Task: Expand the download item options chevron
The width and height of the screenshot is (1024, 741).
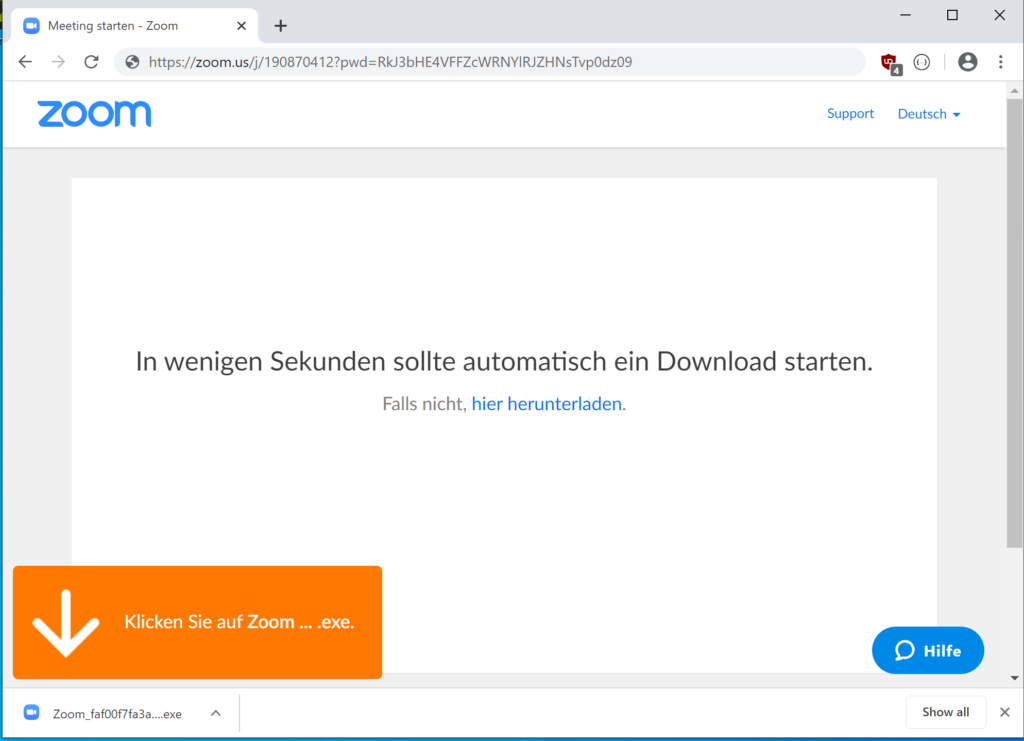Action: (216, 714)
